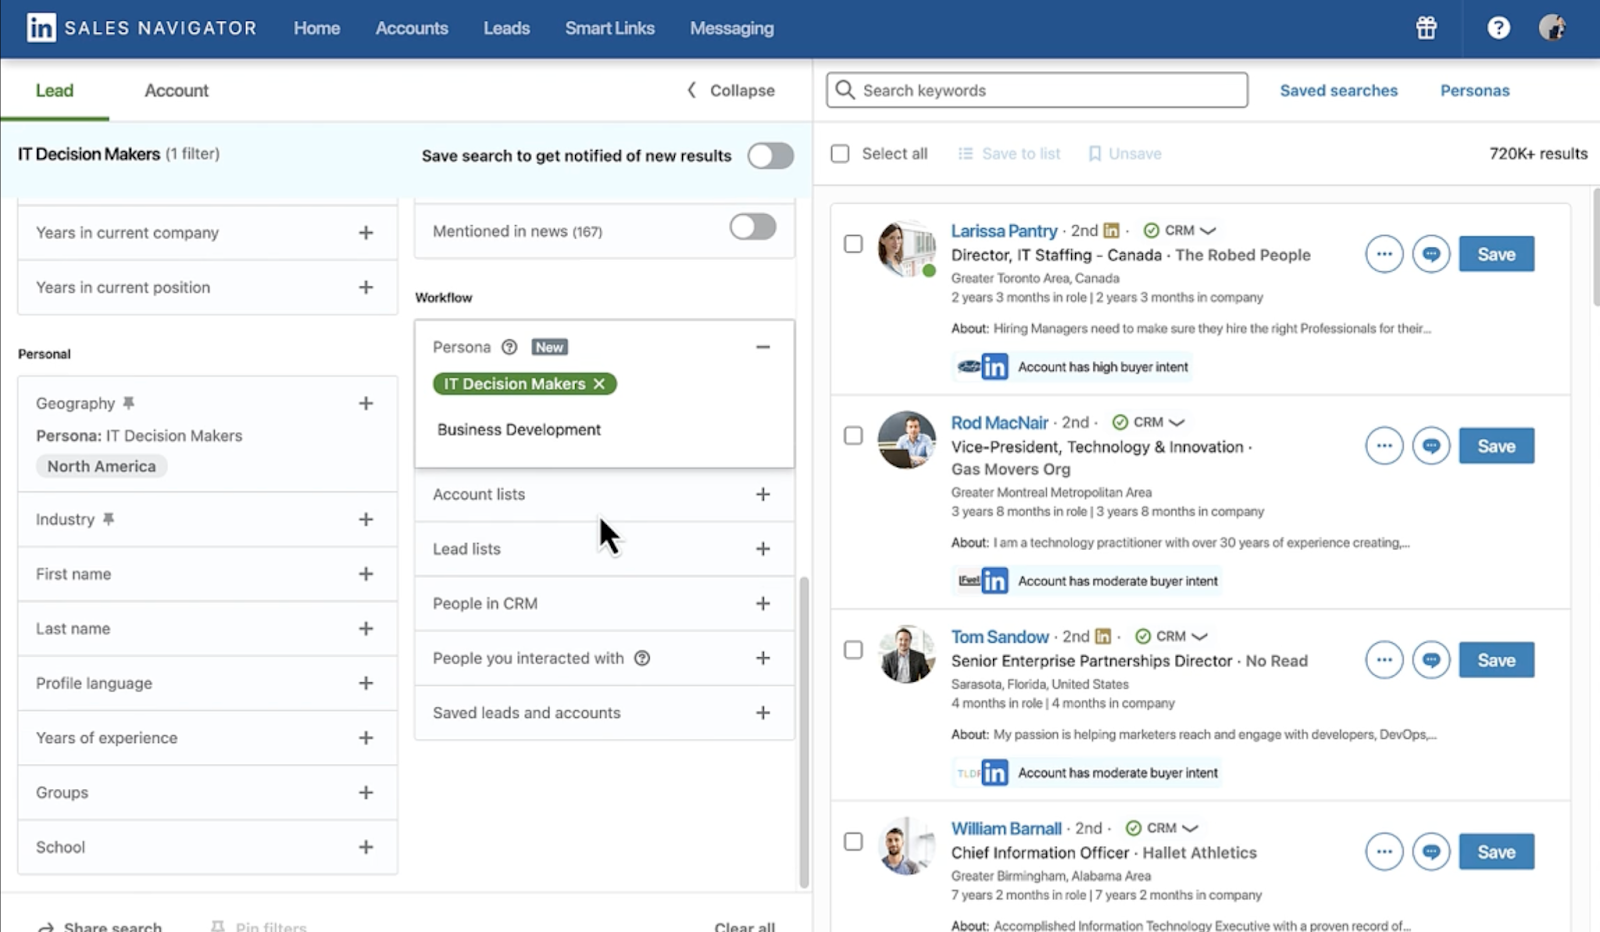Click the Industry pin icon

(x=108, y=519)
